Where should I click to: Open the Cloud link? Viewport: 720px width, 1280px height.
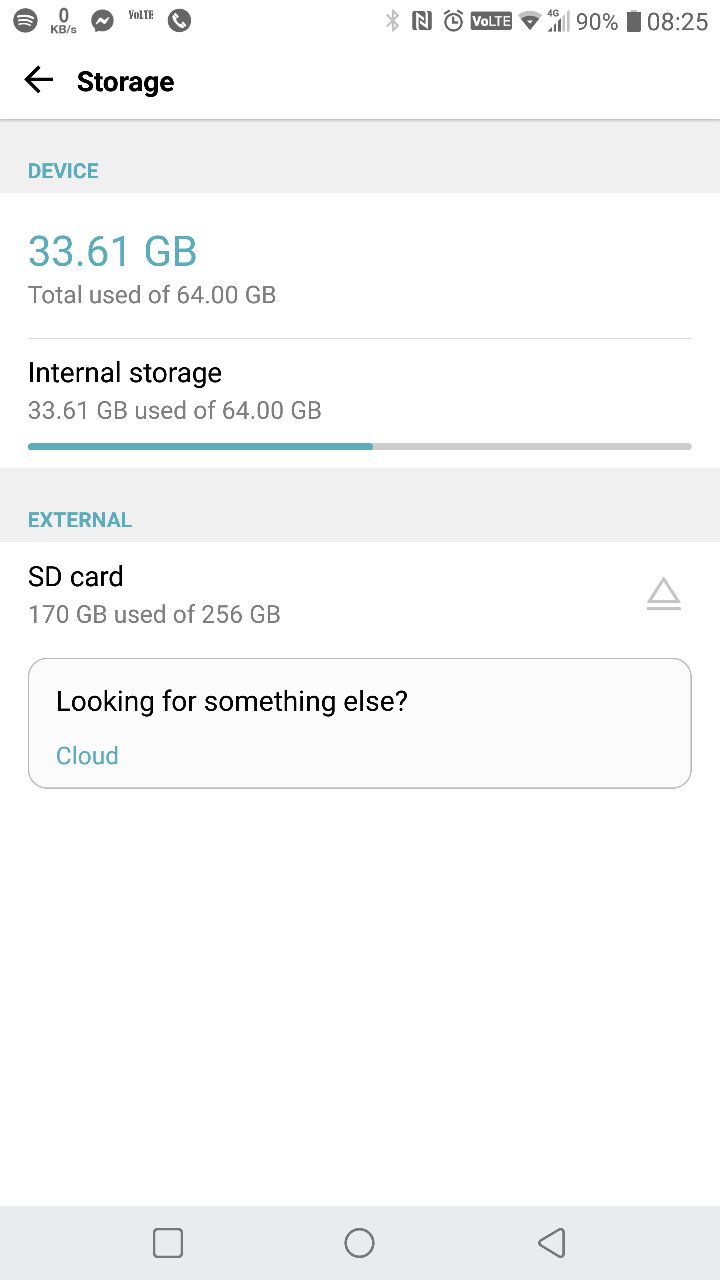[x=87, y=755]
